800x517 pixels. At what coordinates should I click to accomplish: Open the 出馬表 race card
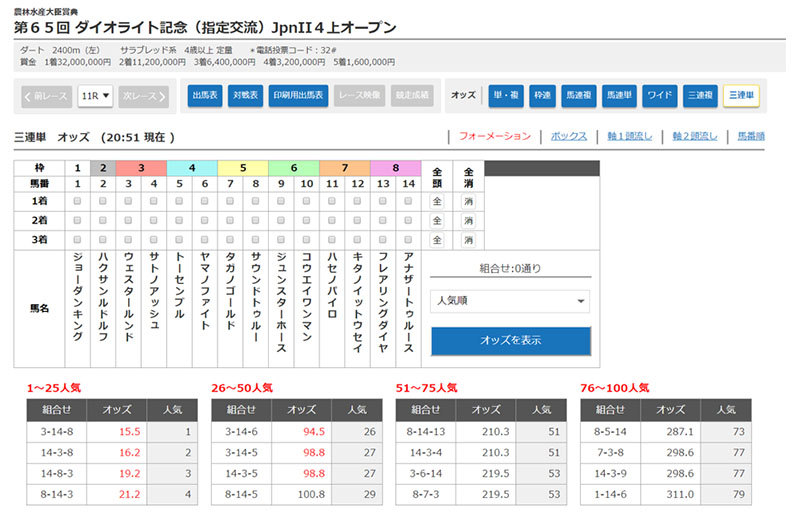[204, 96]
